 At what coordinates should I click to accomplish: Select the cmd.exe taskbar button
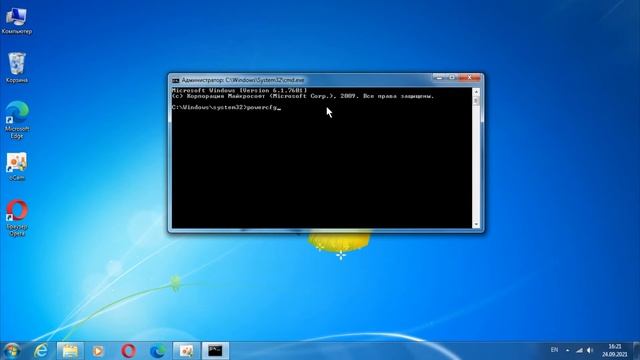(x=216, y=351)
